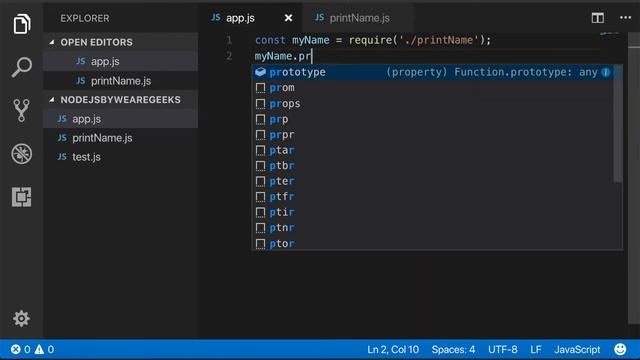Click the errors count in status bar
This screenshot has height=360, width=640.
coord(20,349)
